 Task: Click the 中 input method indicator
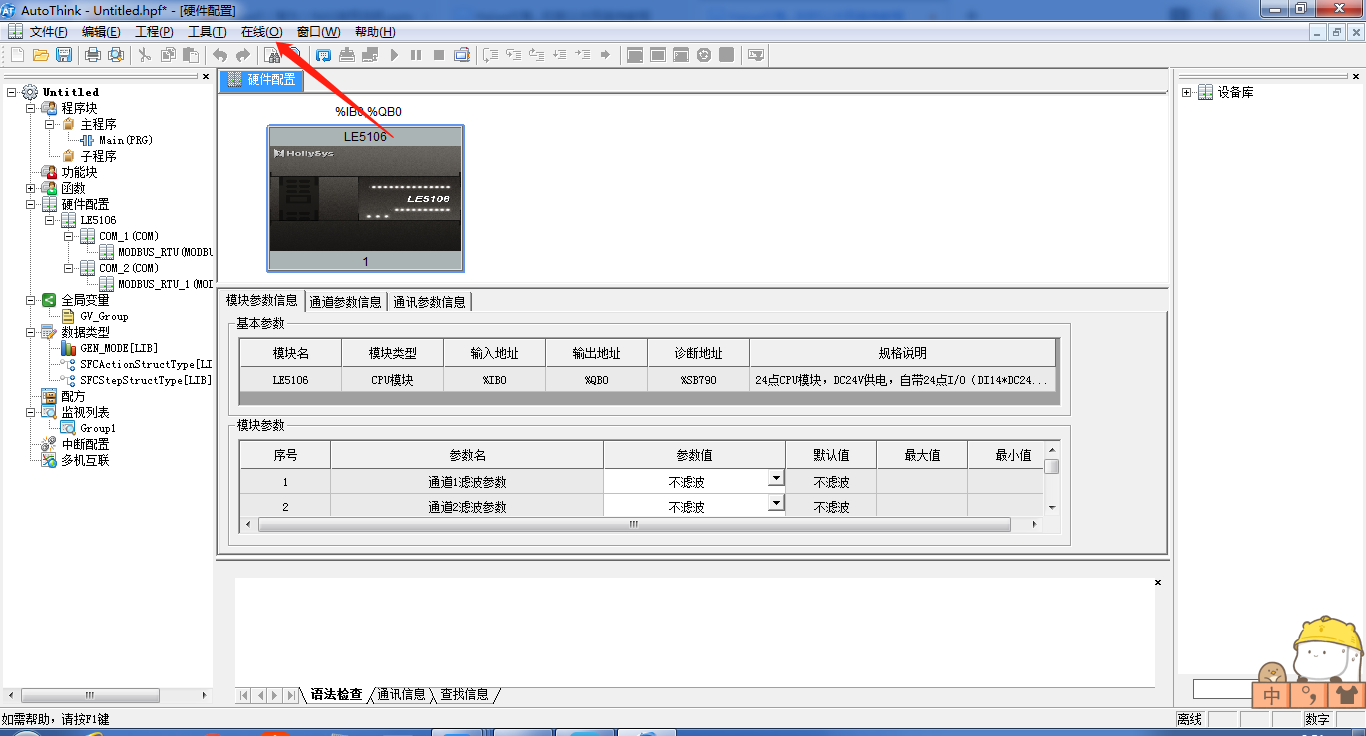(x=1271, y=695)
